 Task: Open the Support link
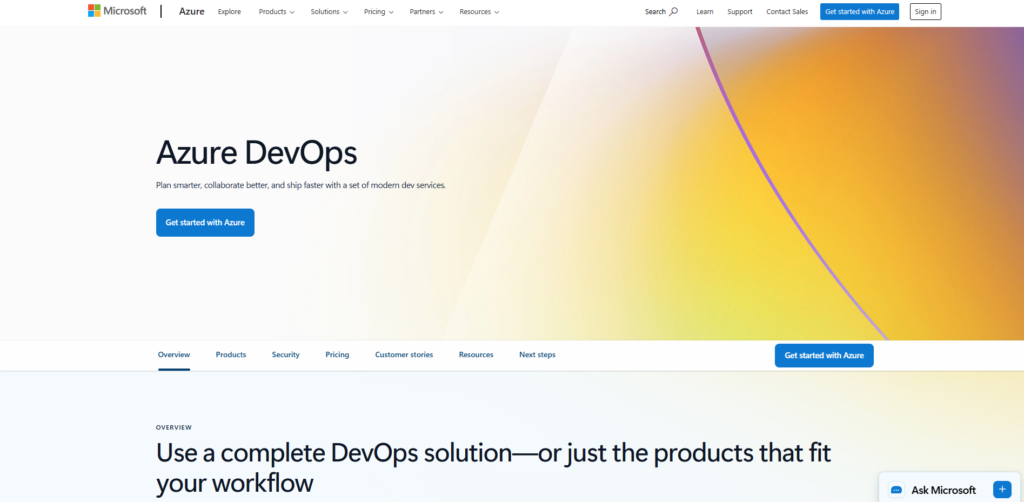[x=740, y=12]
